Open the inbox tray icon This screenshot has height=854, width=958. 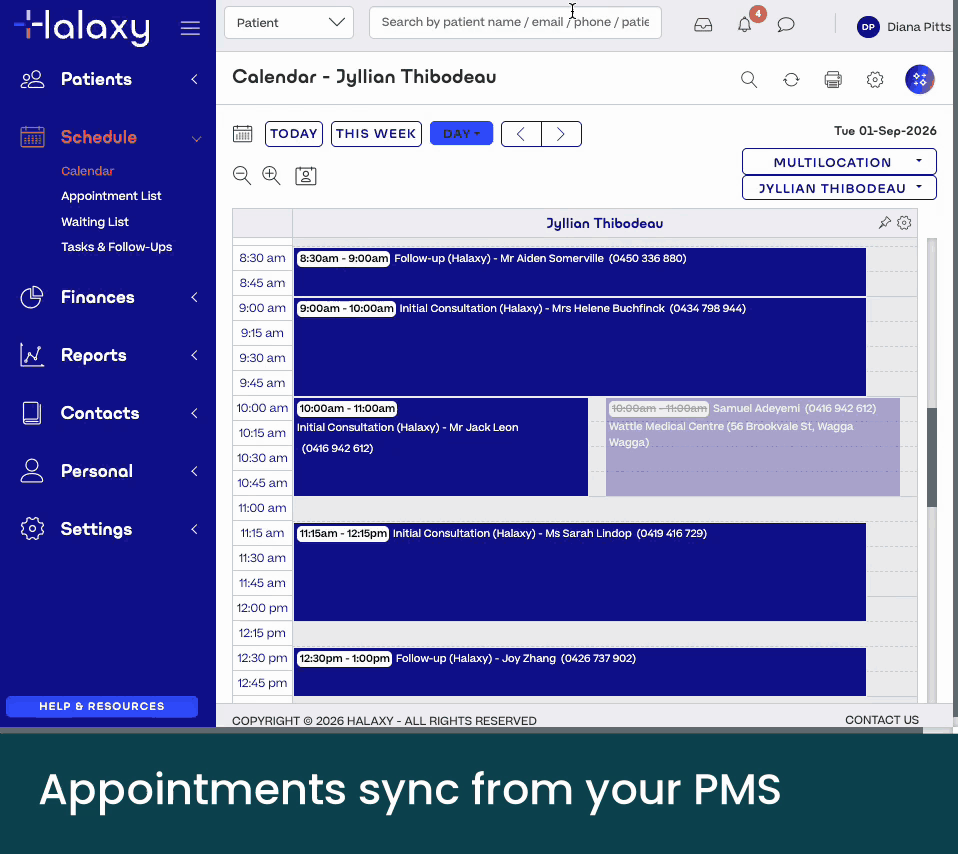(x=703, y=25)
